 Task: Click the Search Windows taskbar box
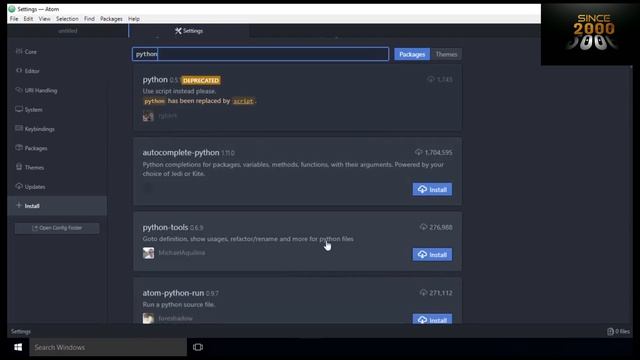click(108, 347)
